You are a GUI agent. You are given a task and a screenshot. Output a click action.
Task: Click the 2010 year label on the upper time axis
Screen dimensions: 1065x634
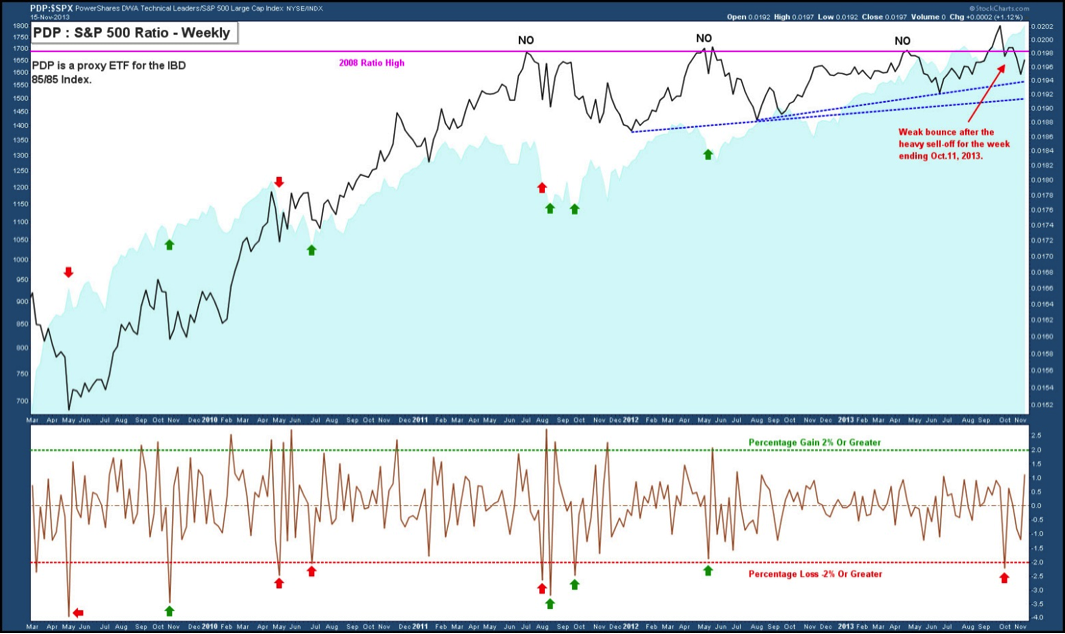(209, 420)
